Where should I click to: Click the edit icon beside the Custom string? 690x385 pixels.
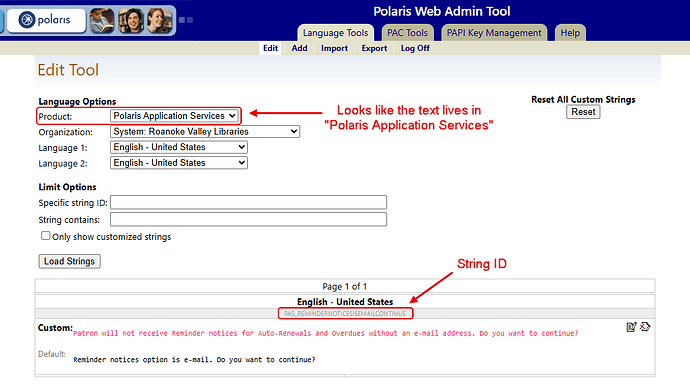tap(631, 327)
